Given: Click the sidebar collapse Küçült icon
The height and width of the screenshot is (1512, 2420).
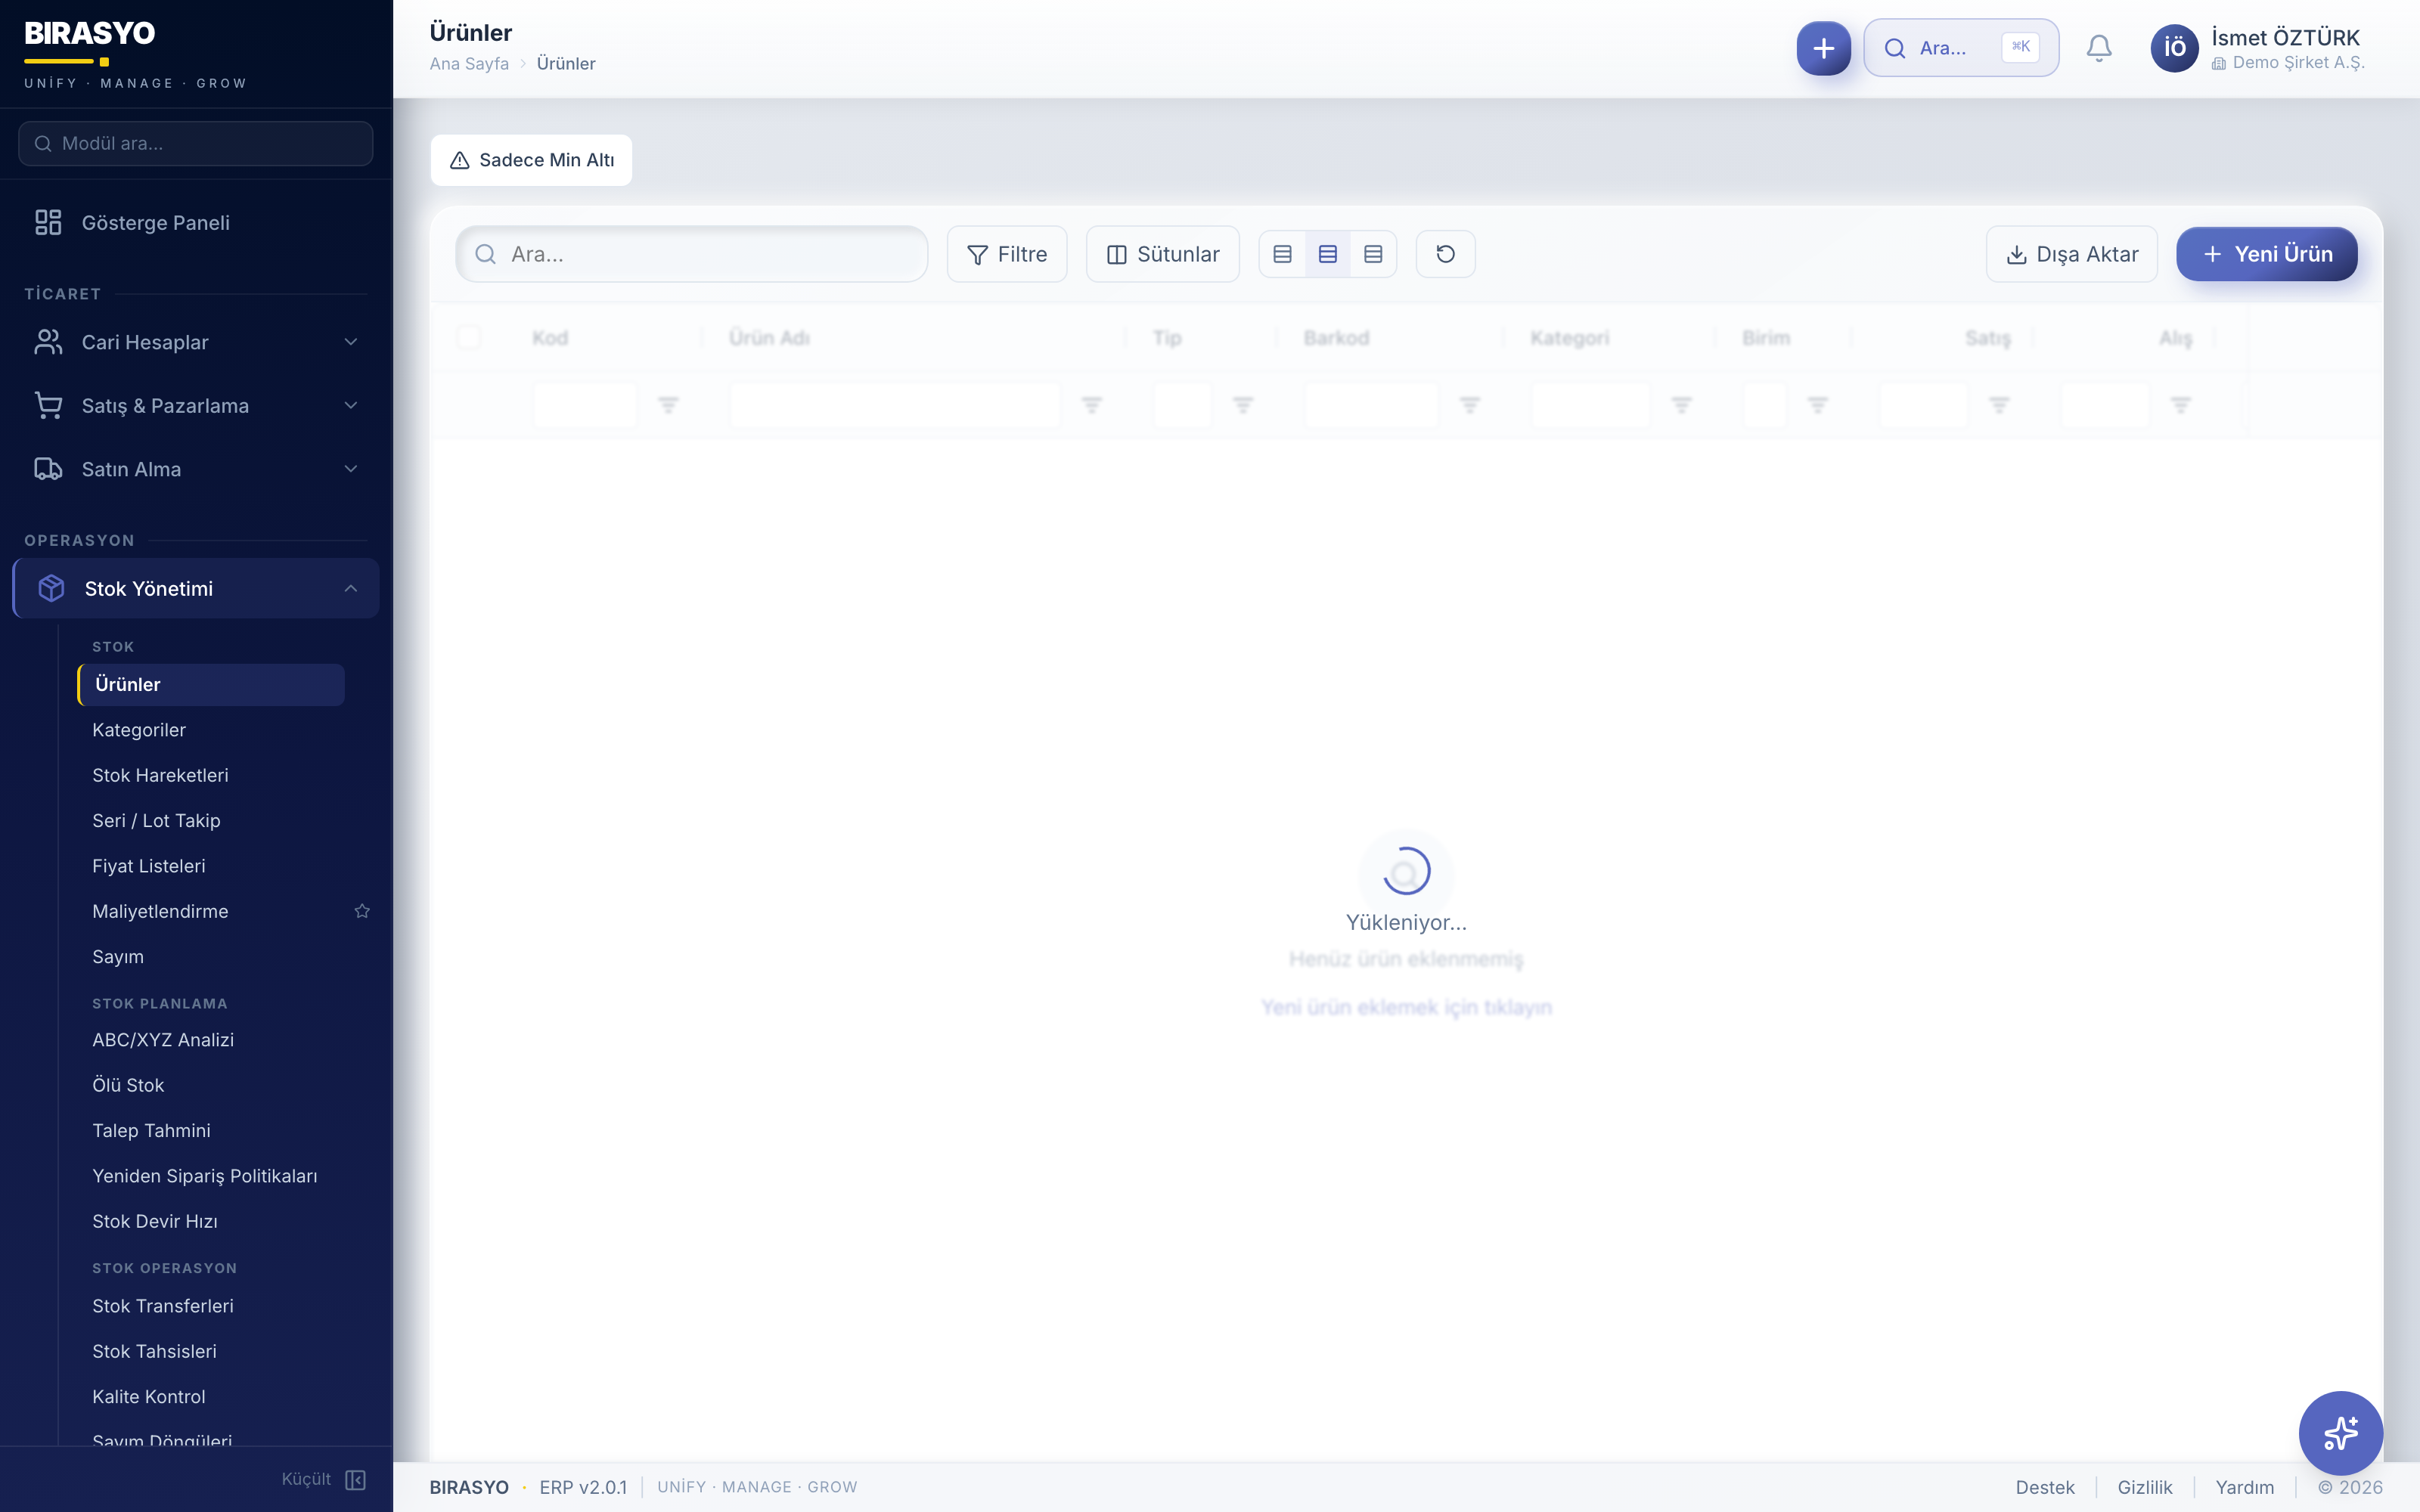Looking at the screenshot, I should coord(355,1479).
